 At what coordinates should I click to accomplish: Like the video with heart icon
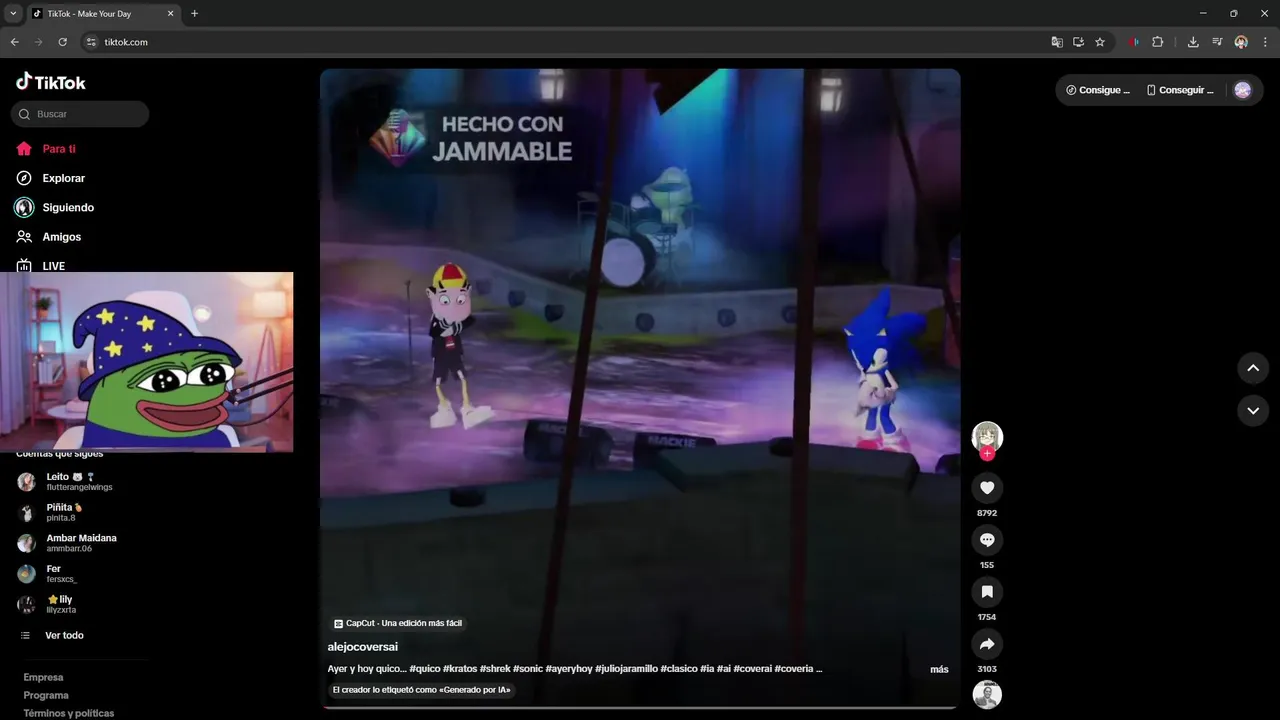click(x=987, y=488)
